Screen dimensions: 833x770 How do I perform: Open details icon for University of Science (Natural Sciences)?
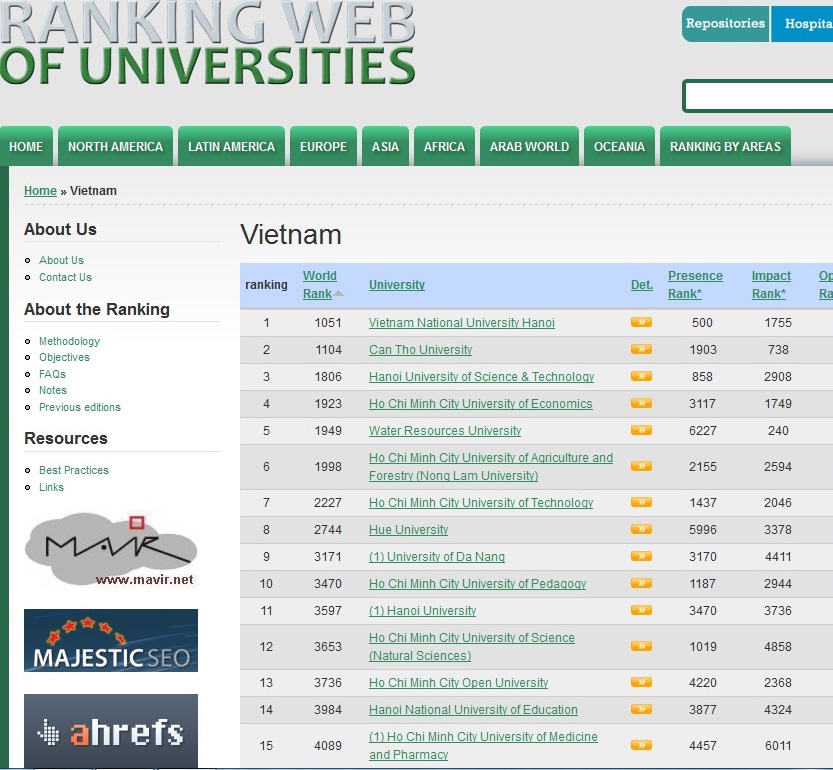coord(641,646)
